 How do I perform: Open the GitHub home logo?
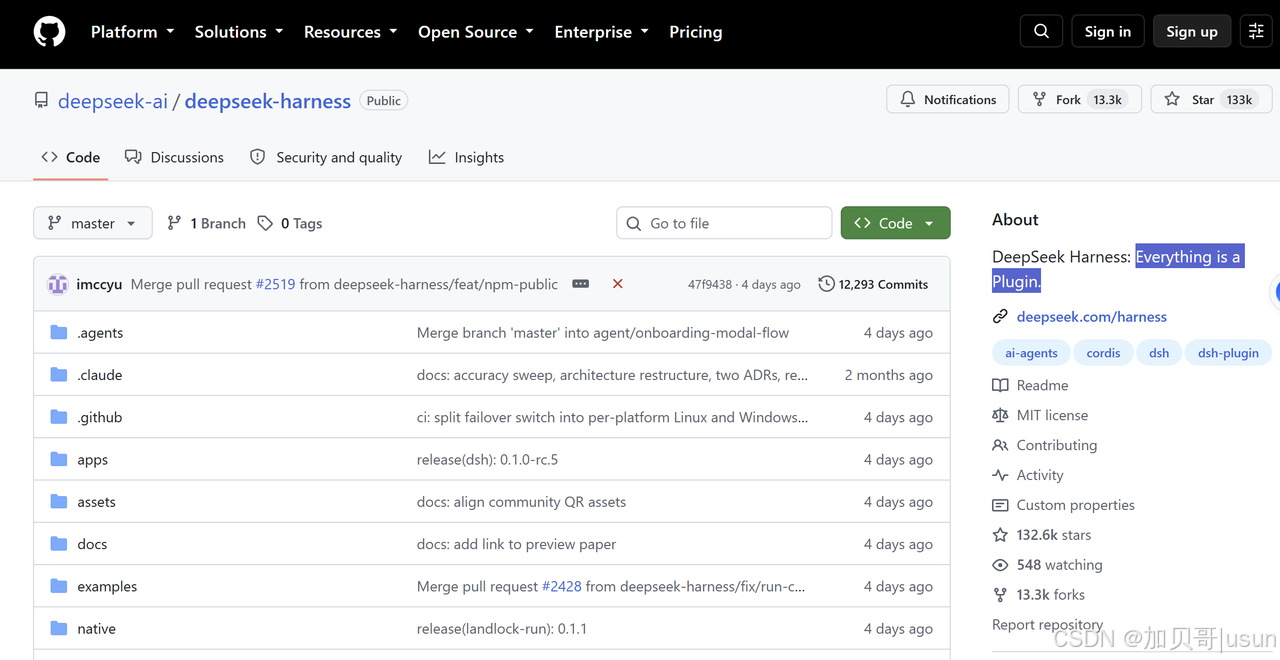tap(49, 32)
